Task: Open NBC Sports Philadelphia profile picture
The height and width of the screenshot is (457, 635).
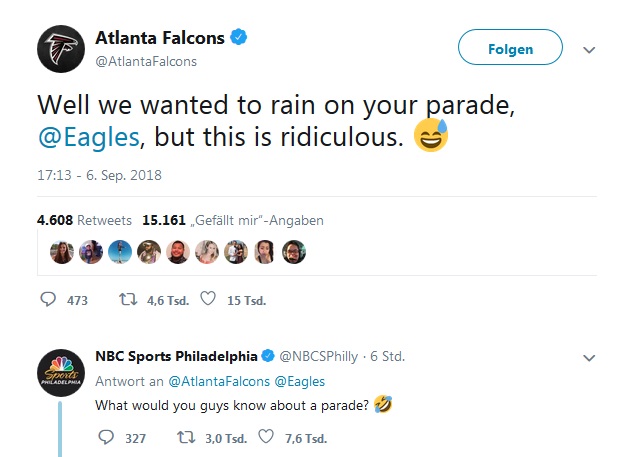Action: pyautogui.click(x=61, y=372)
